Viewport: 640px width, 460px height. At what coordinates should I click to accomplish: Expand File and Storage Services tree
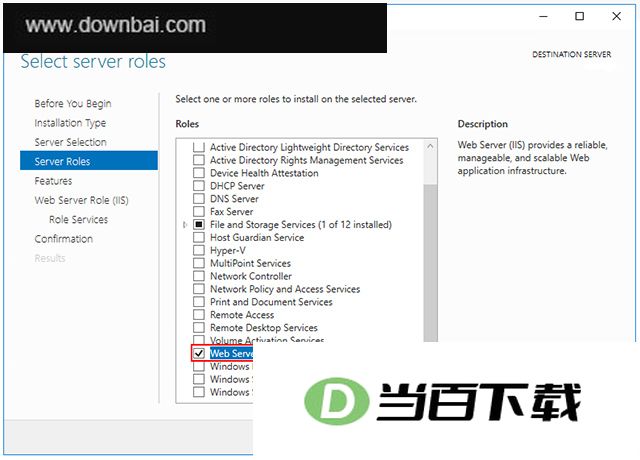[x=185, y=224]
